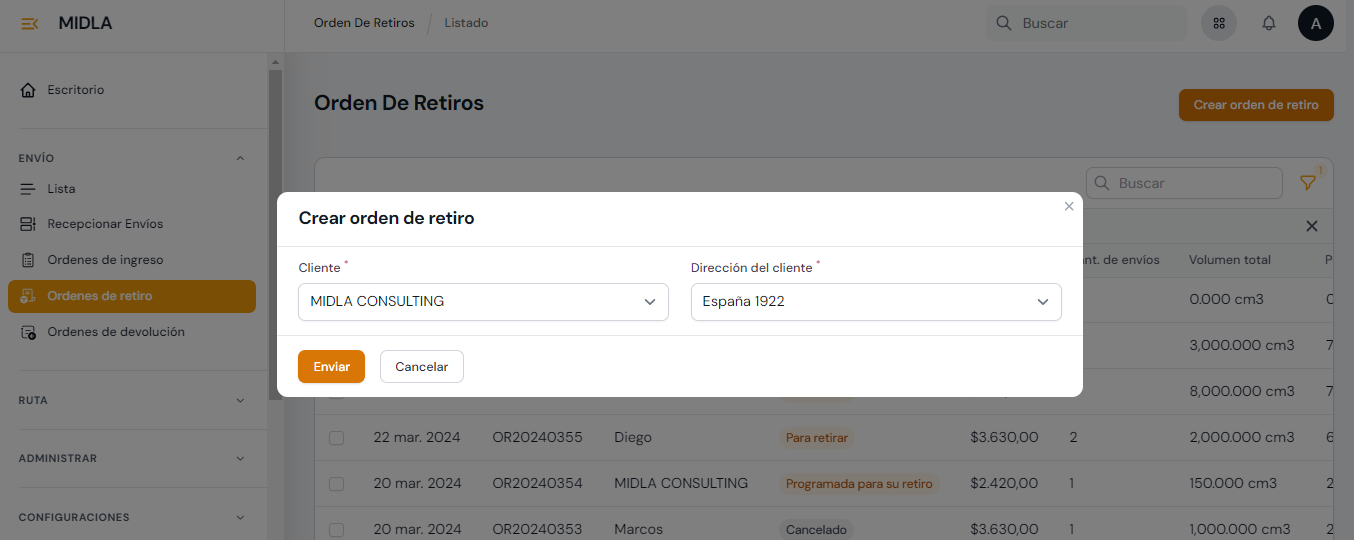Image resolution: width=1354 pixels, height=540 pixels.
Task: Click the Cancelar button
Action: pos(421,367)
